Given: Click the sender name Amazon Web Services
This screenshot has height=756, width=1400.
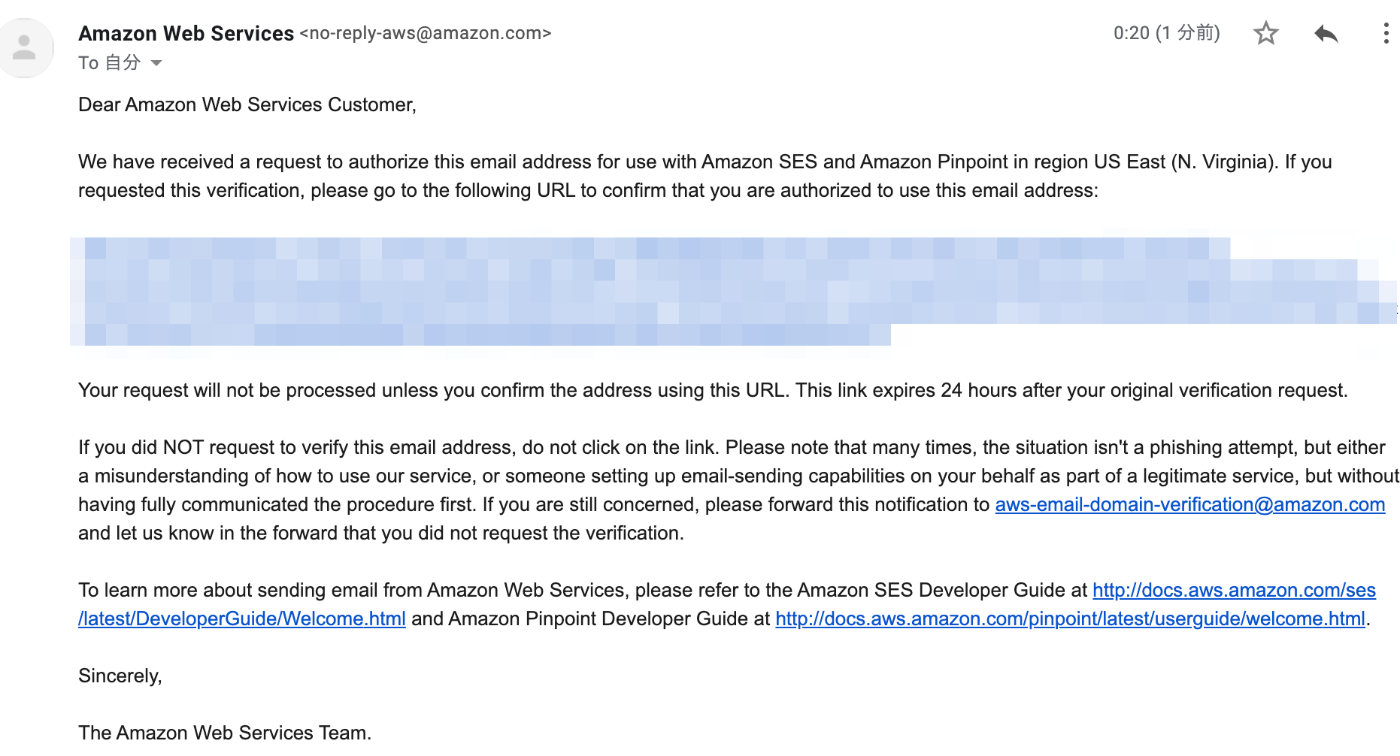Looking at the screenshot, I should pos(186,33).
